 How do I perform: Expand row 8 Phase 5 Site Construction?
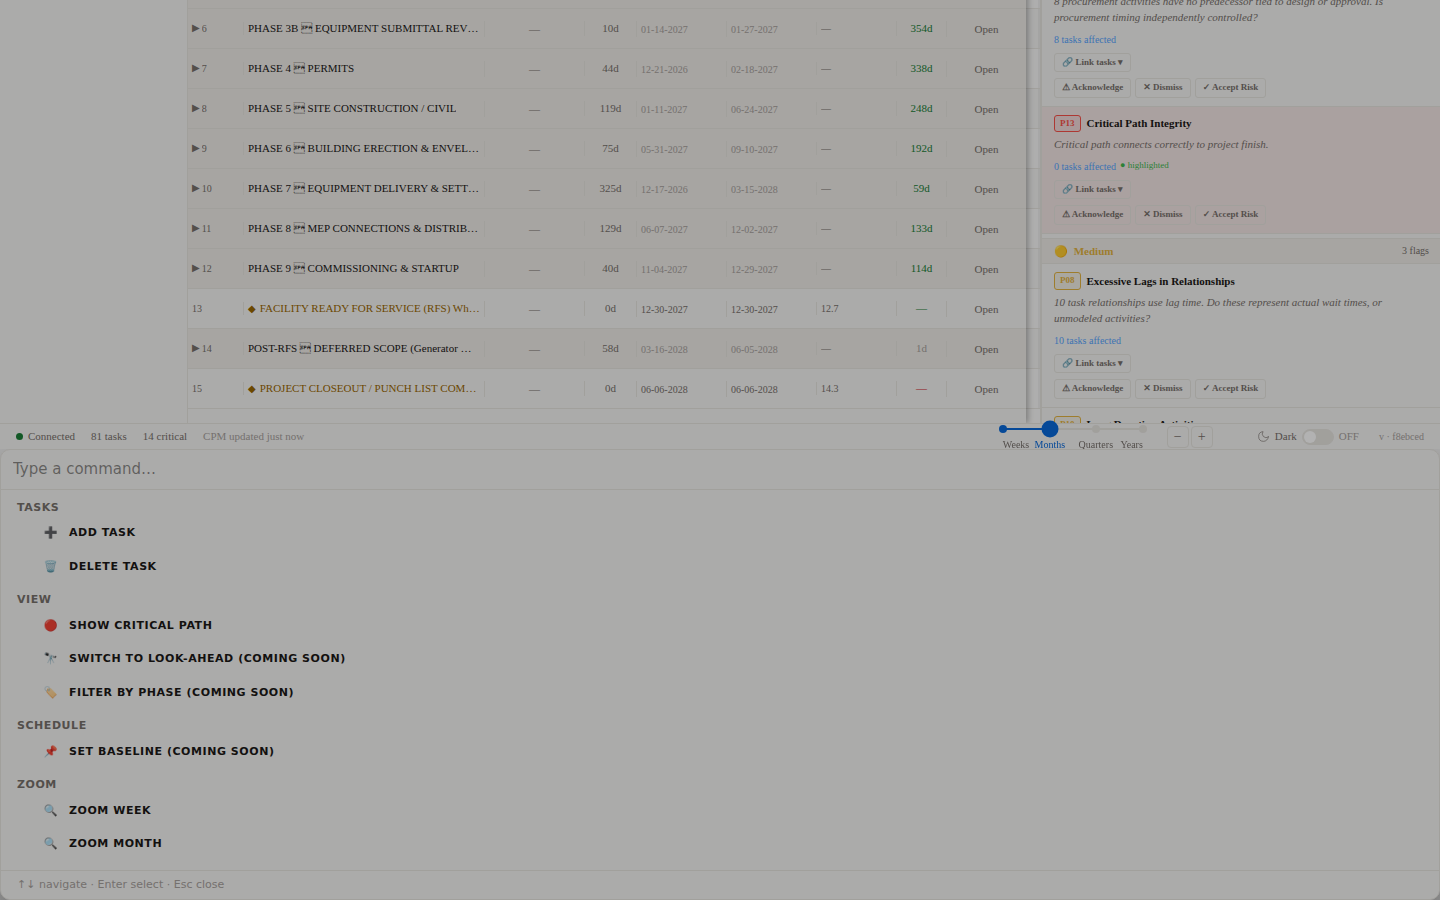(195, 108)
